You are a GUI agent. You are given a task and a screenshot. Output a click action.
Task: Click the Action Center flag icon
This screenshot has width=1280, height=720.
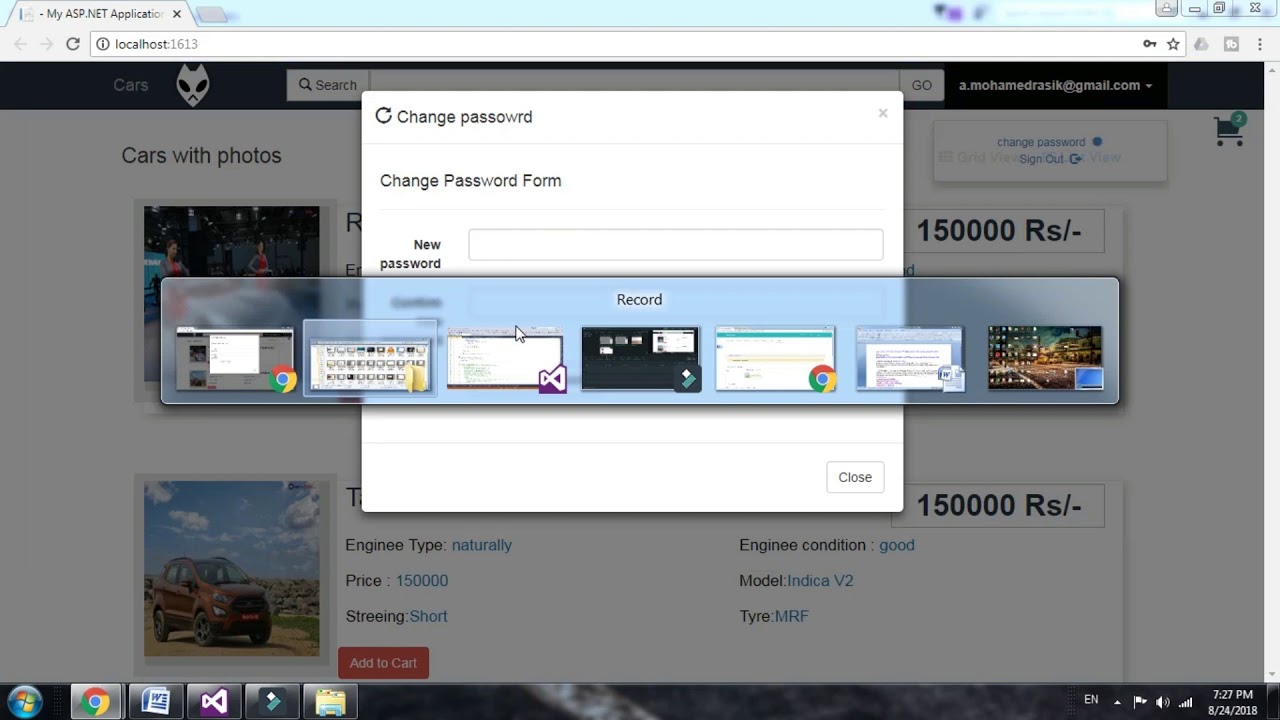tap(1140, 702)
